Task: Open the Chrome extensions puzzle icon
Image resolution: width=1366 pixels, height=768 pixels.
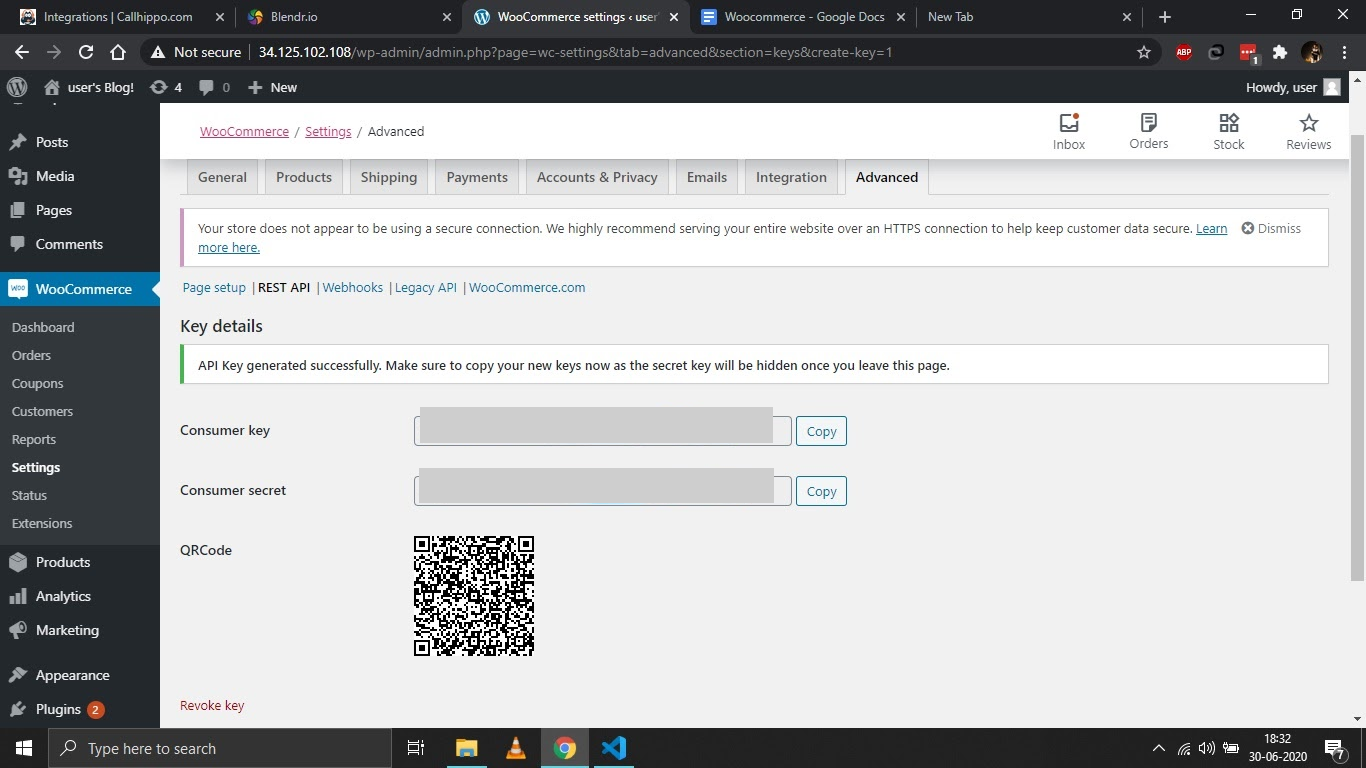Action: pos(1279,52)
